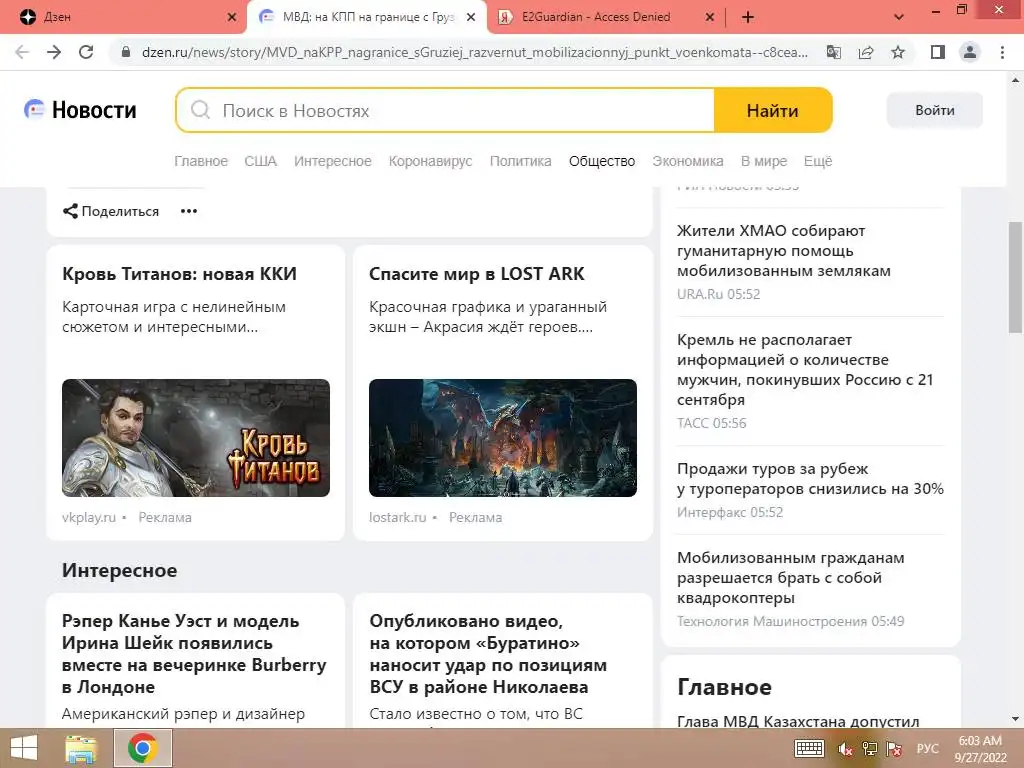Open the В мире category
1024x768 pixels.
click(763, 161)
